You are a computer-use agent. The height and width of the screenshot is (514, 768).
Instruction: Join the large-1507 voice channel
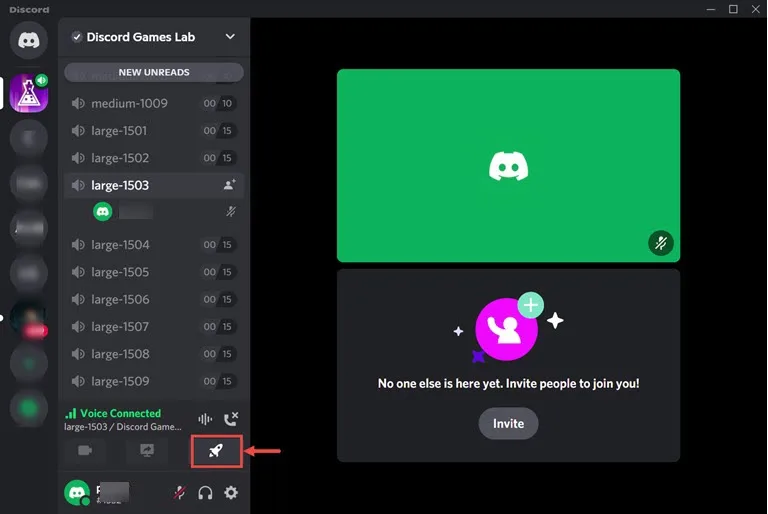pyautogui.click(x=154, y=327)
